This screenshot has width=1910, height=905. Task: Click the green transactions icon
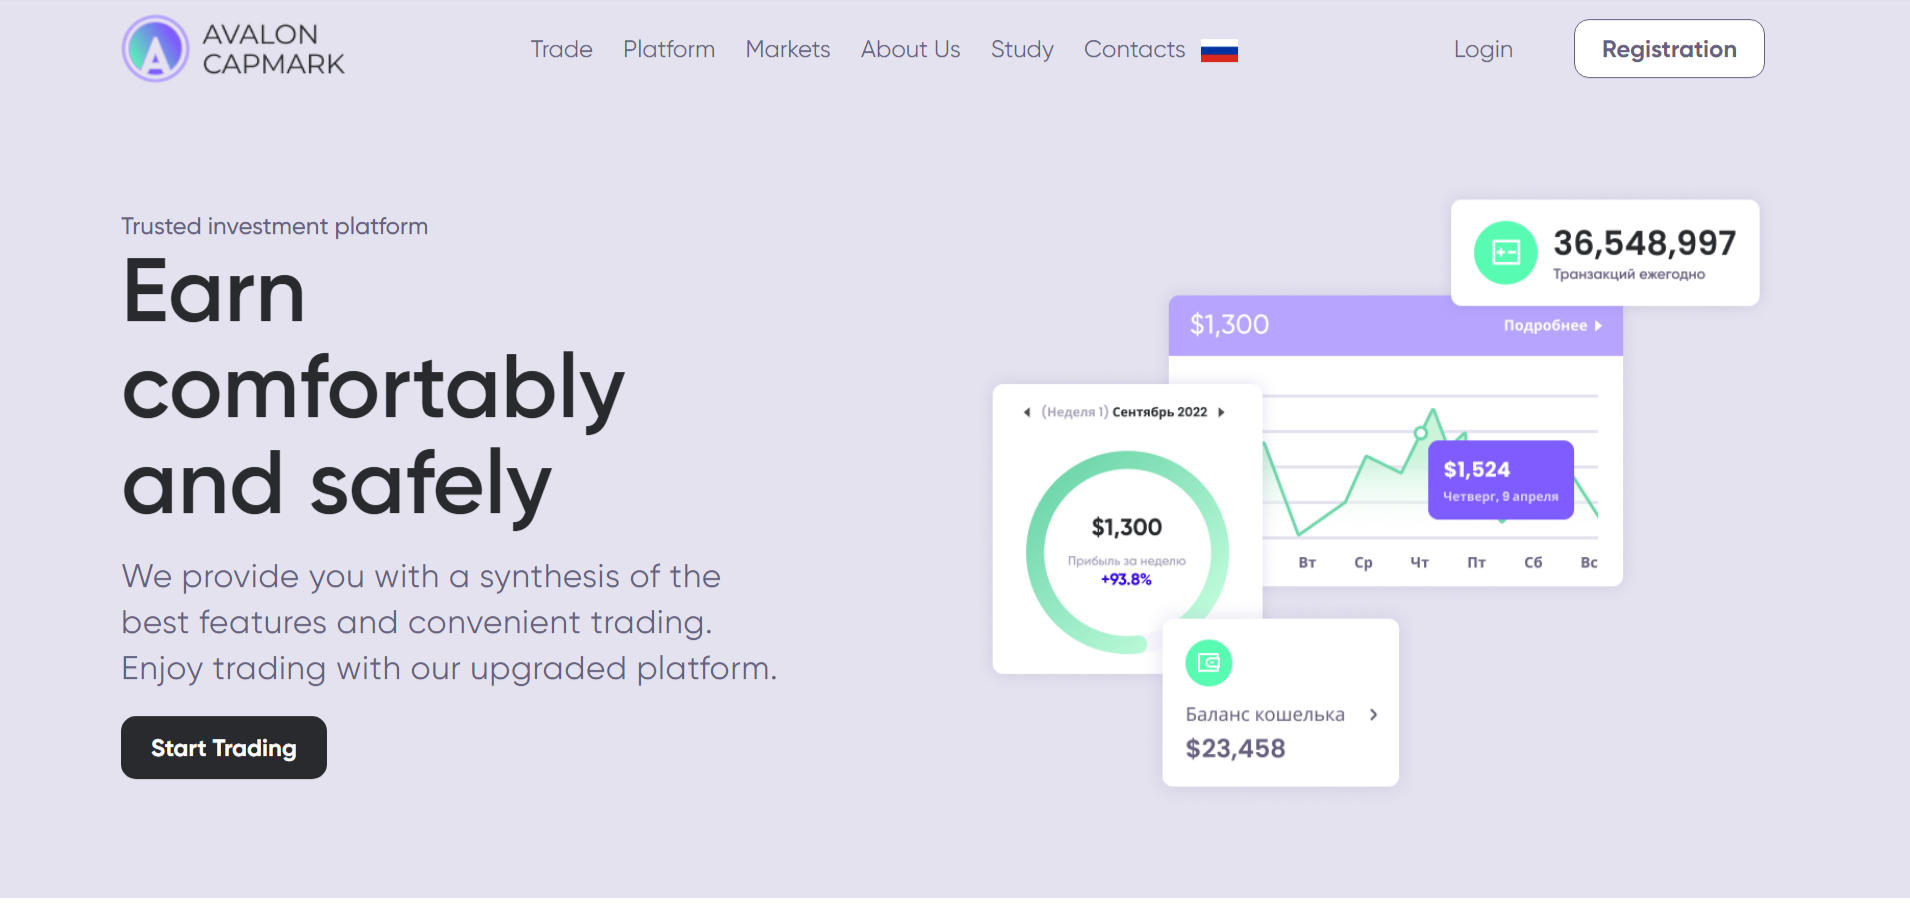pyautogui.click(x=1505, y=253)
